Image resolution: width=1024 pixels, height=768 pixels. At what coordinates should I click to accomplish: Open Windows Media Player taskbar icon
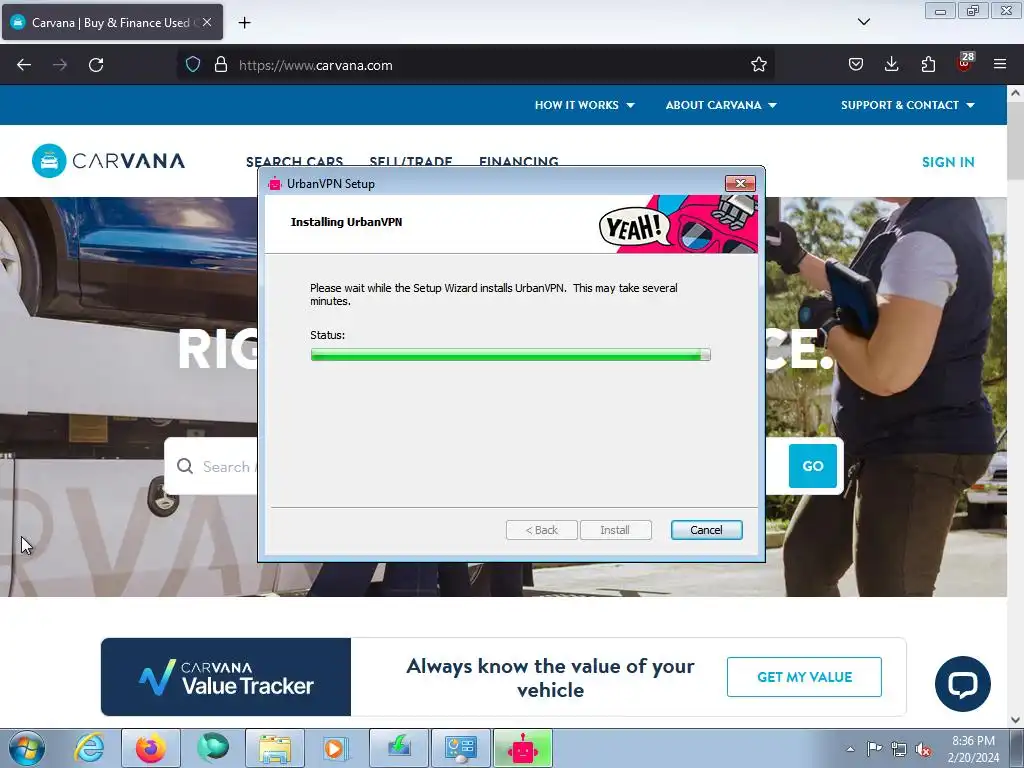pyautogui.click(x=337, y=748)
